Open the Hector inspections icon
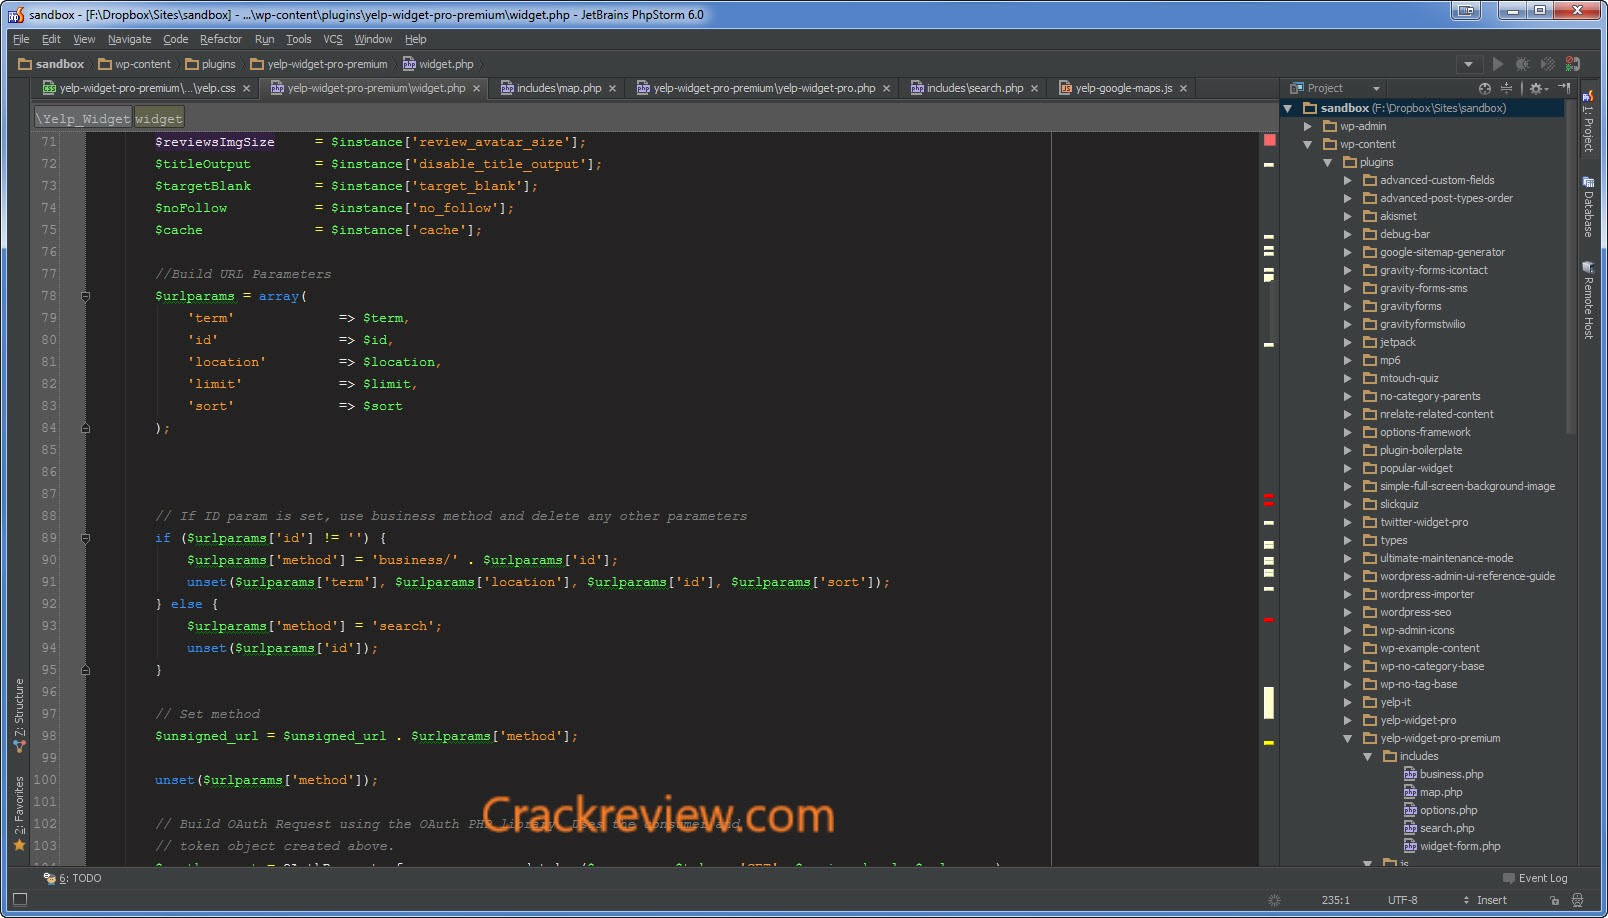1608x918 pixels. coord(1577,900)
